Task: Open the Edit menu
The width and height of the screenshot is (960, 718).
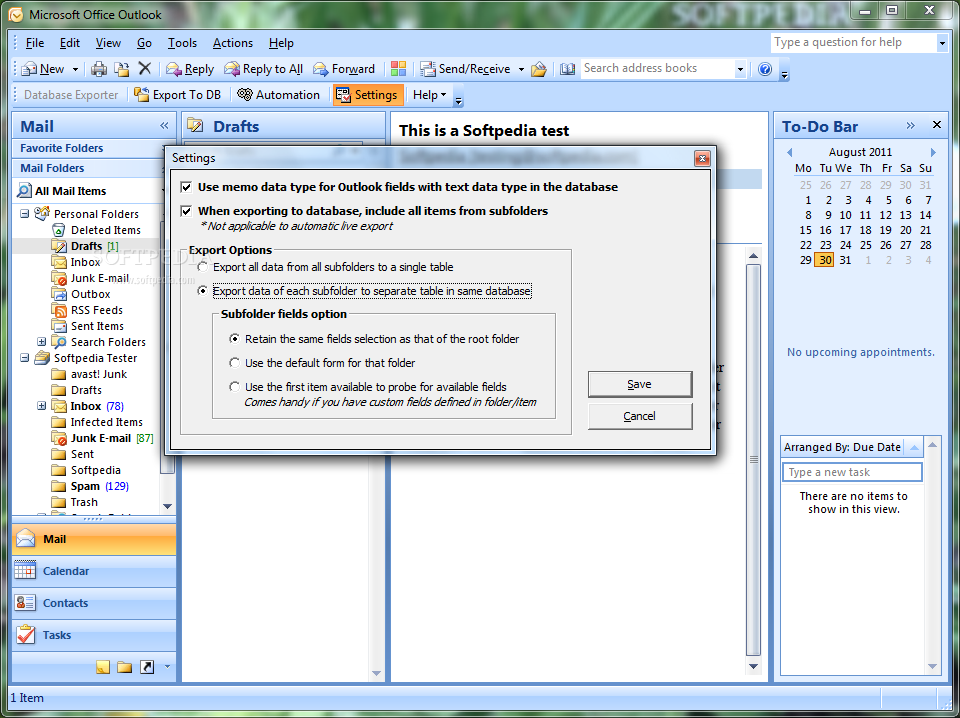Action: (x=70, y=43)
